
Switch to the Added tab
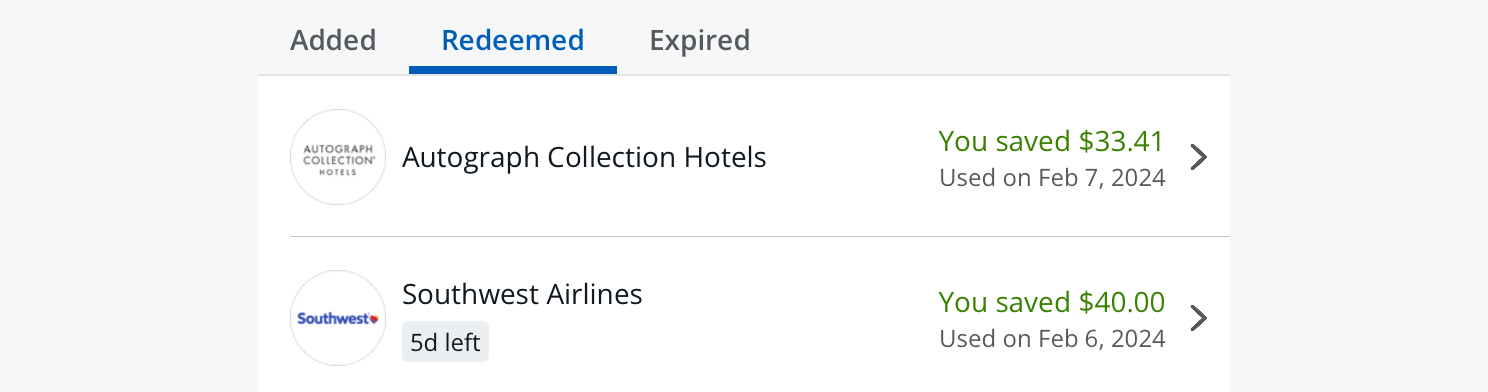coord(333,40)
